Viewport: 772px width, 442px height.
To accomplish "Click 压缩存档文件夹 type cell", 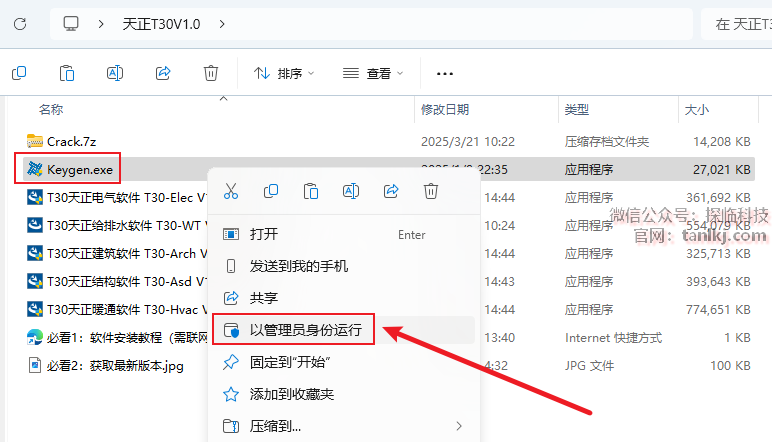I will click(x=607, y=142).
